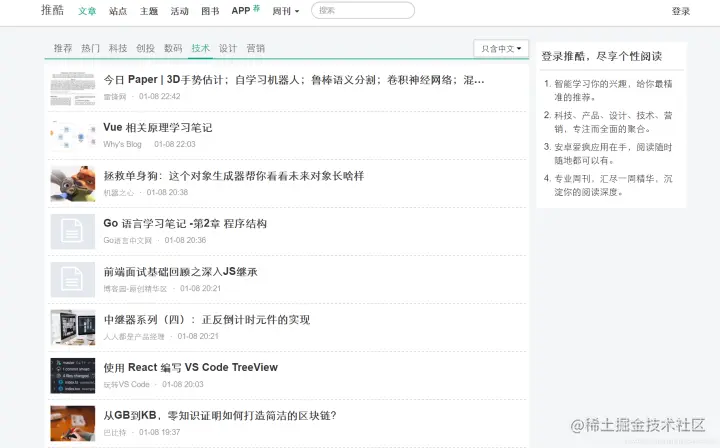Screen dimensions: 720x448
Task: Open the 主题 navigation item
Action: click(x=149, y=11)
